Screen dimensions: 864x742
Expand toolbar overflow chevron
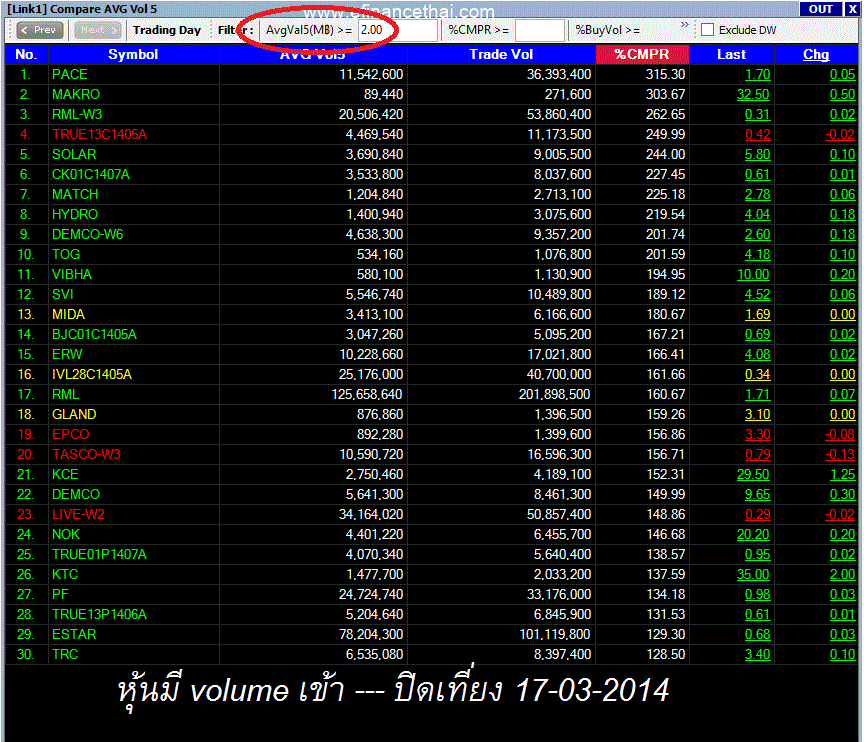[684, 25]
